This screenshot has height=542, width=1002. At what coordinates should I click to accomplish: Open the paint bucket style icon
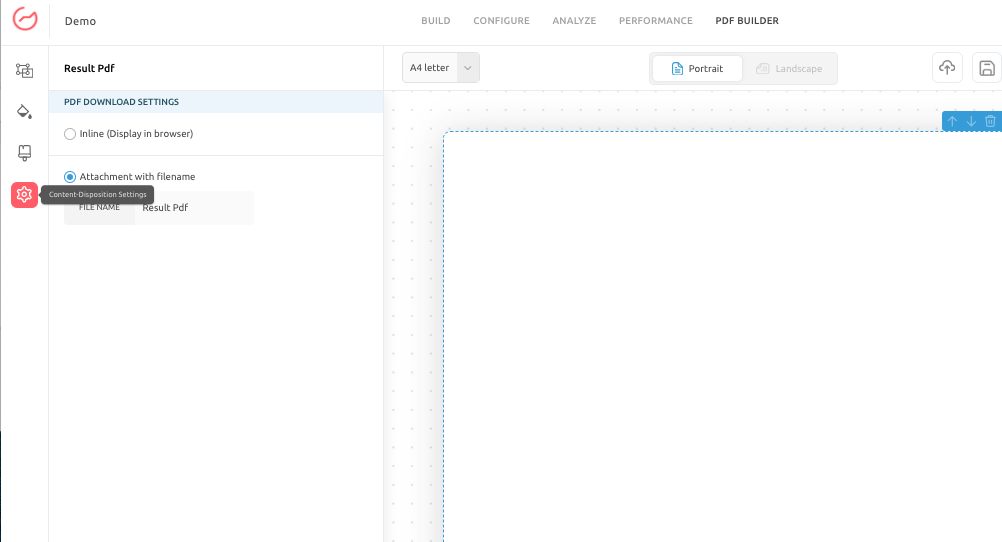click(x=24, y=111)
